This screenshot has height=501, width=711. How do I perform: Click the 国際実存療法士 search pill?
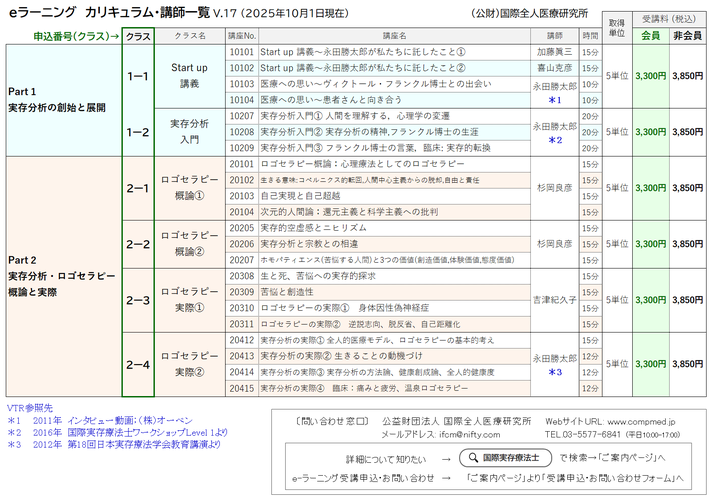pyautogui.click(x=506, y=457)
